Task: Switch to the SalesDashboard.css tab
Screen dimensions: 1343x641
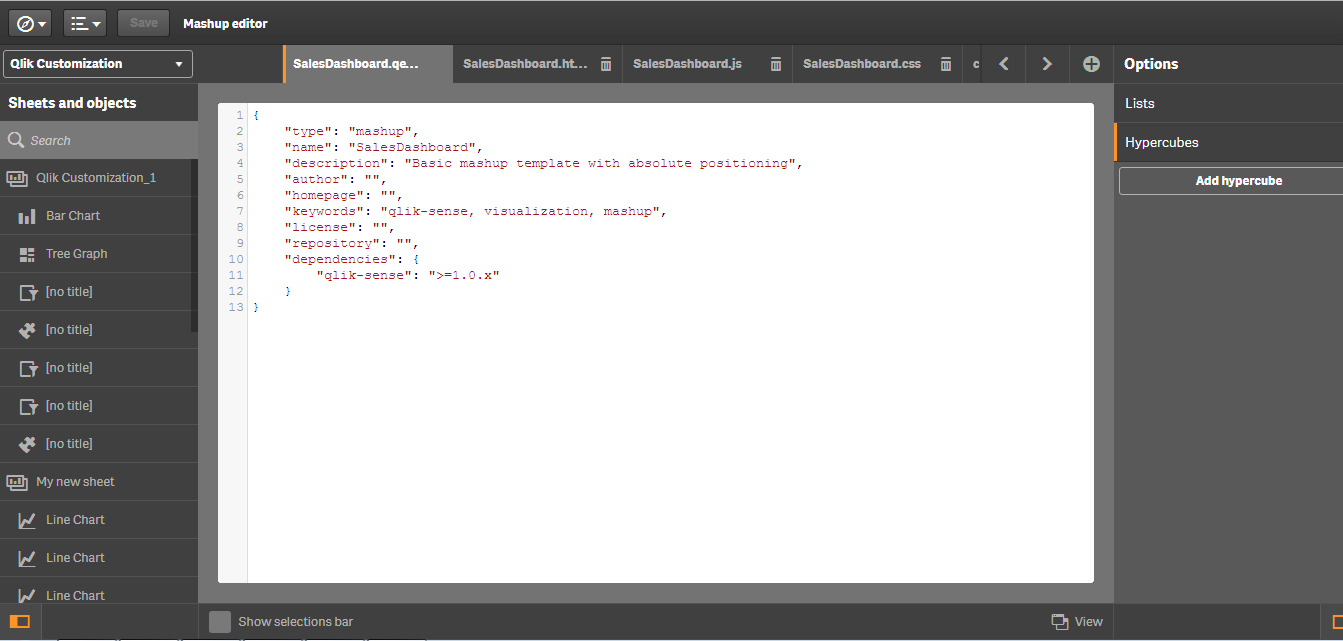Action: point(861,64)
